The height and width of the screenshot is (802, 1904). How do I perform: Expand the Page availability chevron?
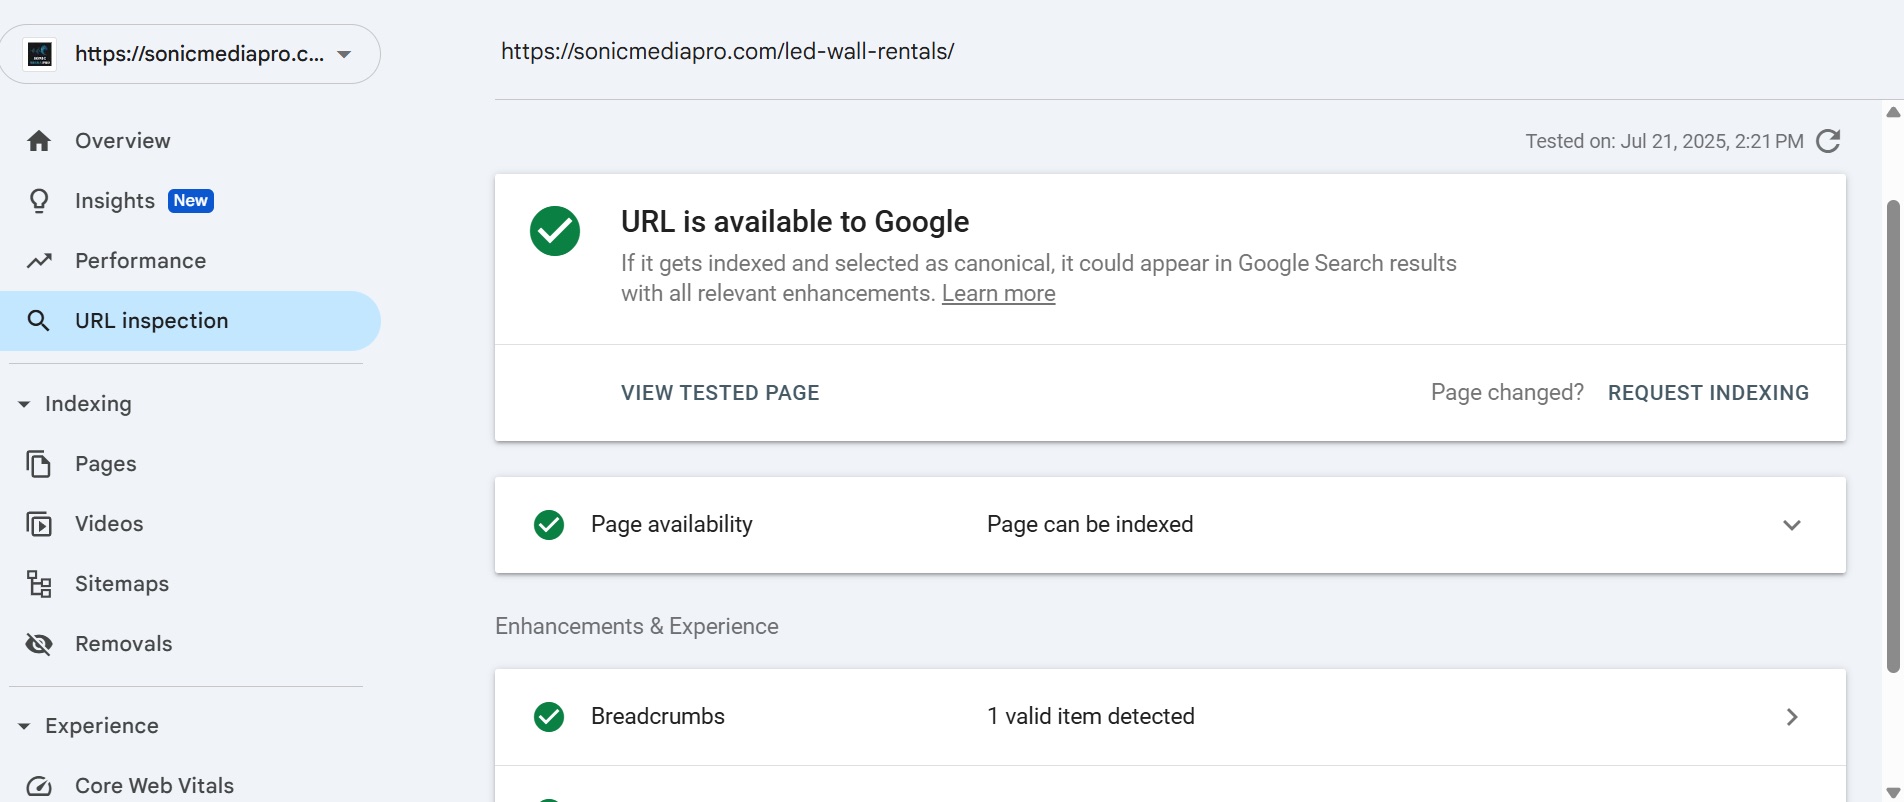tap(1792, 525)
